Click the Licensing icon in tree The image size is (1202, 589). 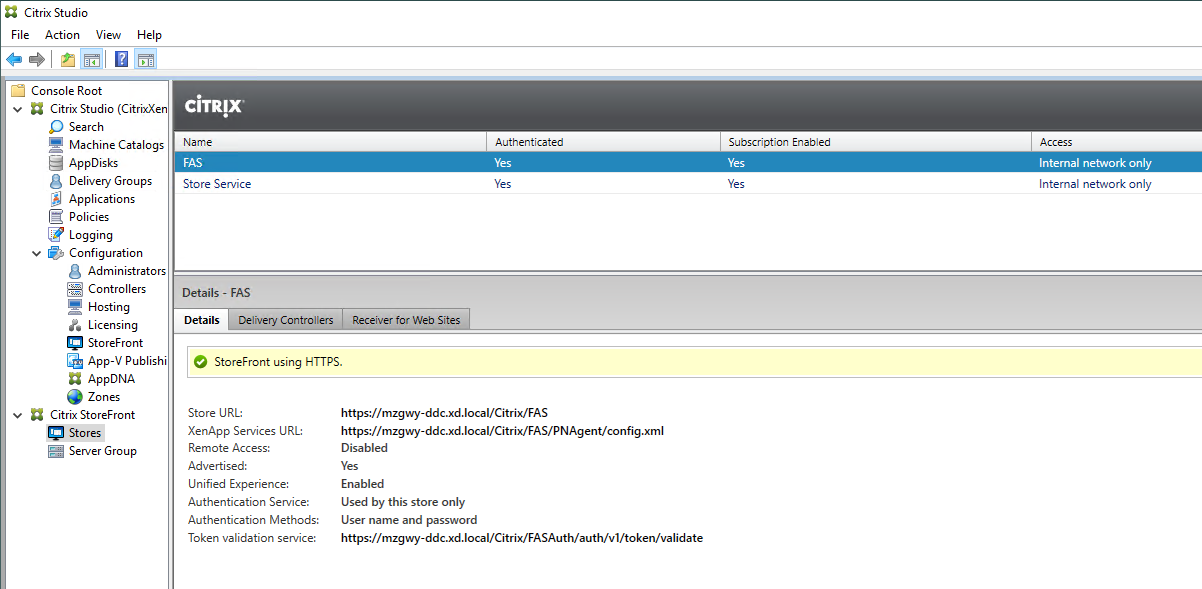(x=75, y=325)
